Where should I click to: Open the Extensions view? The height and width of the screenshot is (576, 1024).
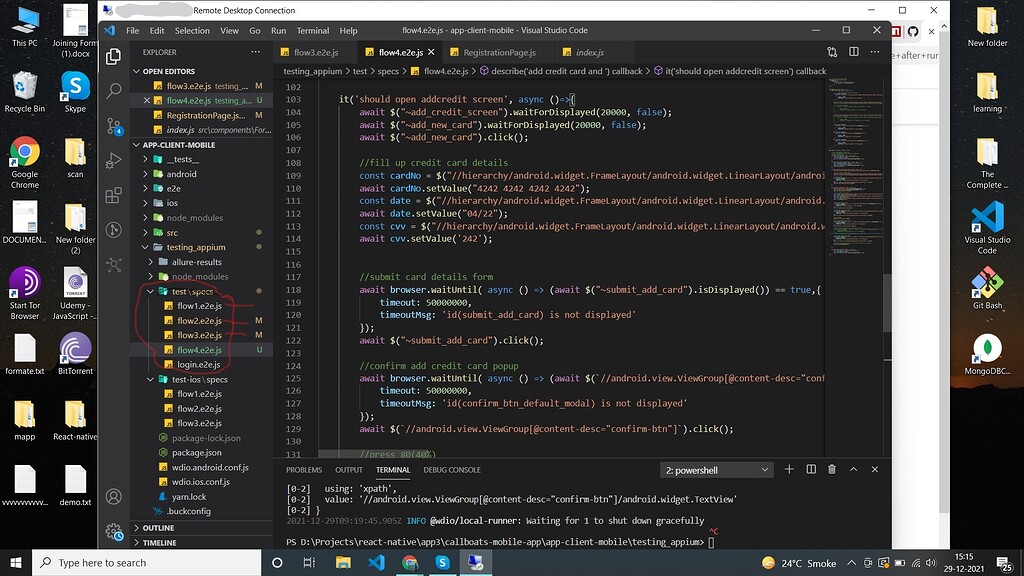point(114,195)
